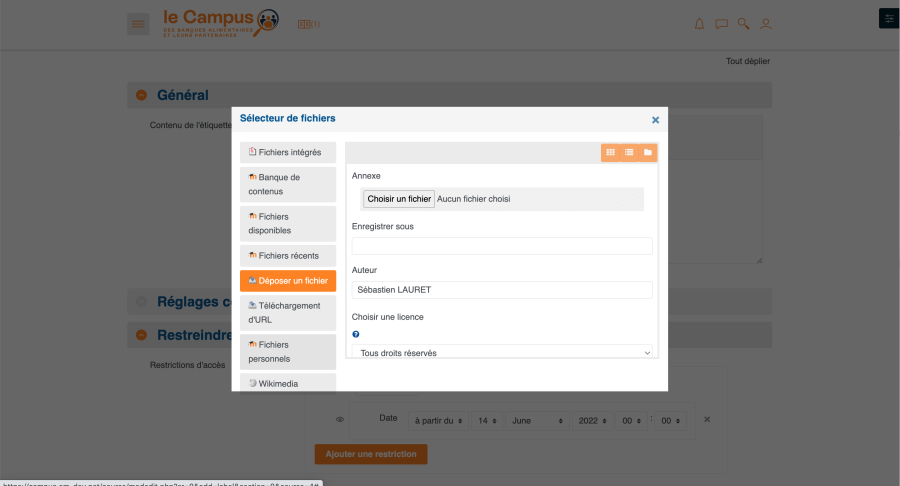Open the messages chat bubble icon

click(721, 24)
